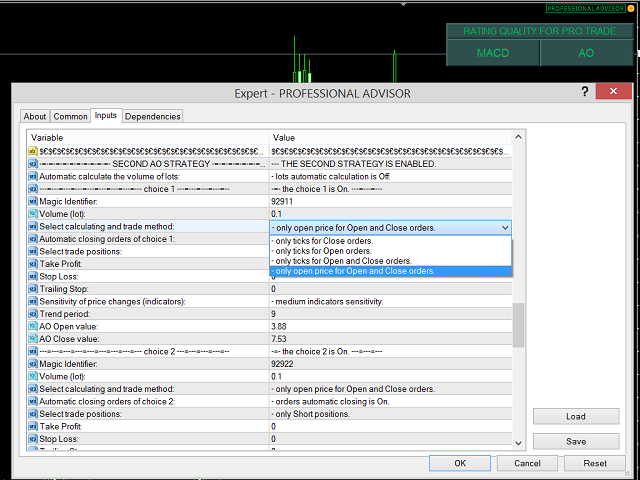Collapse the trade method dropdown arrow

503,227
